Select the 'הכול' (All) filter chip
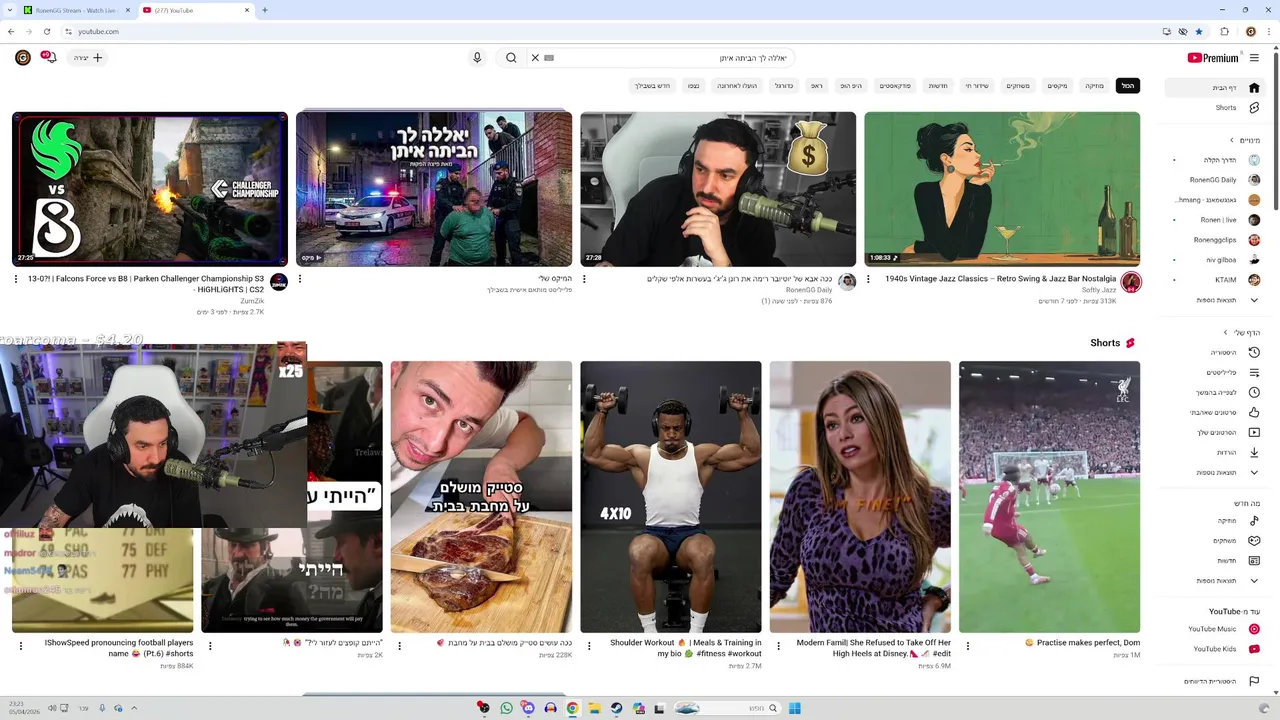1280x720 pixels. (1128, 86)
